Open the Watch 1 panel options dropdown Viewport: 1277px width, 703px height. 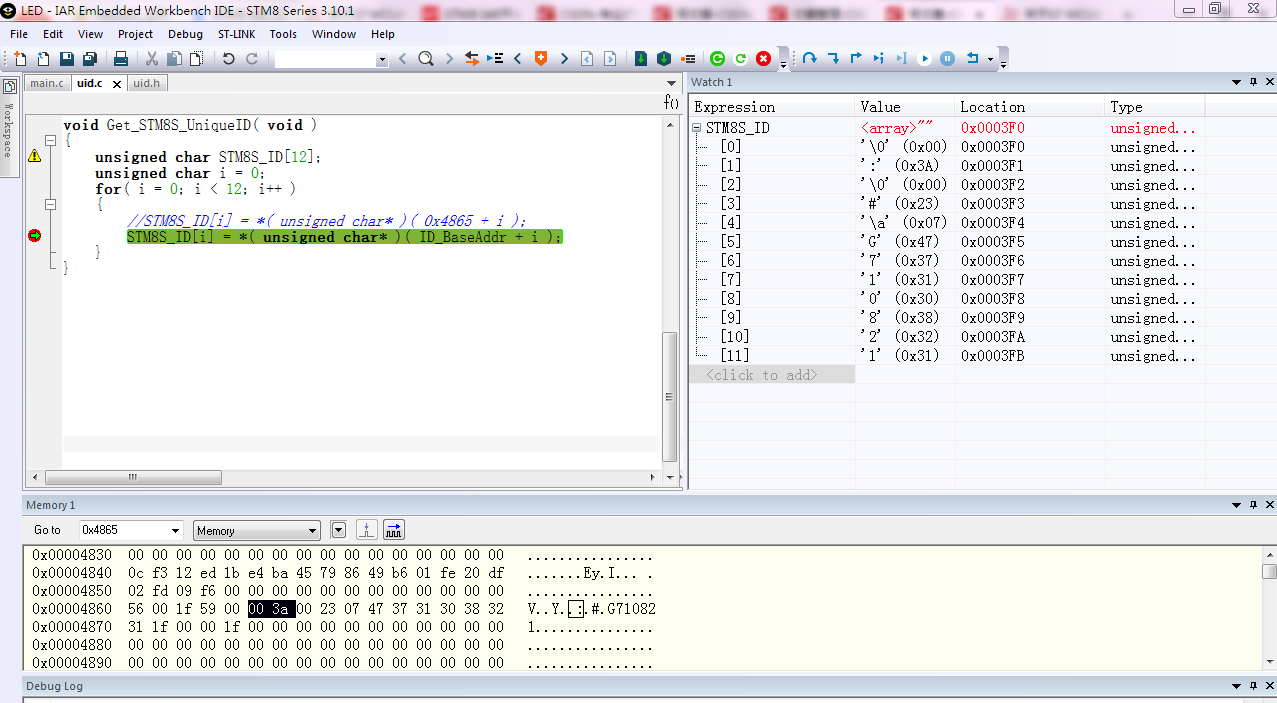[x=1236, y=82]
